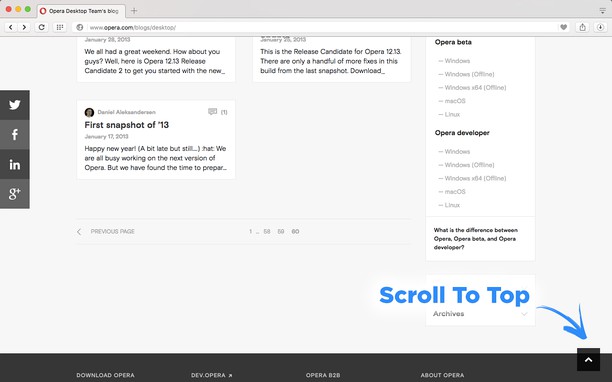This screenshot has width=612, height=382.
Task: Open the tab menu icon at top right
Action: click(x=603, y=11)
